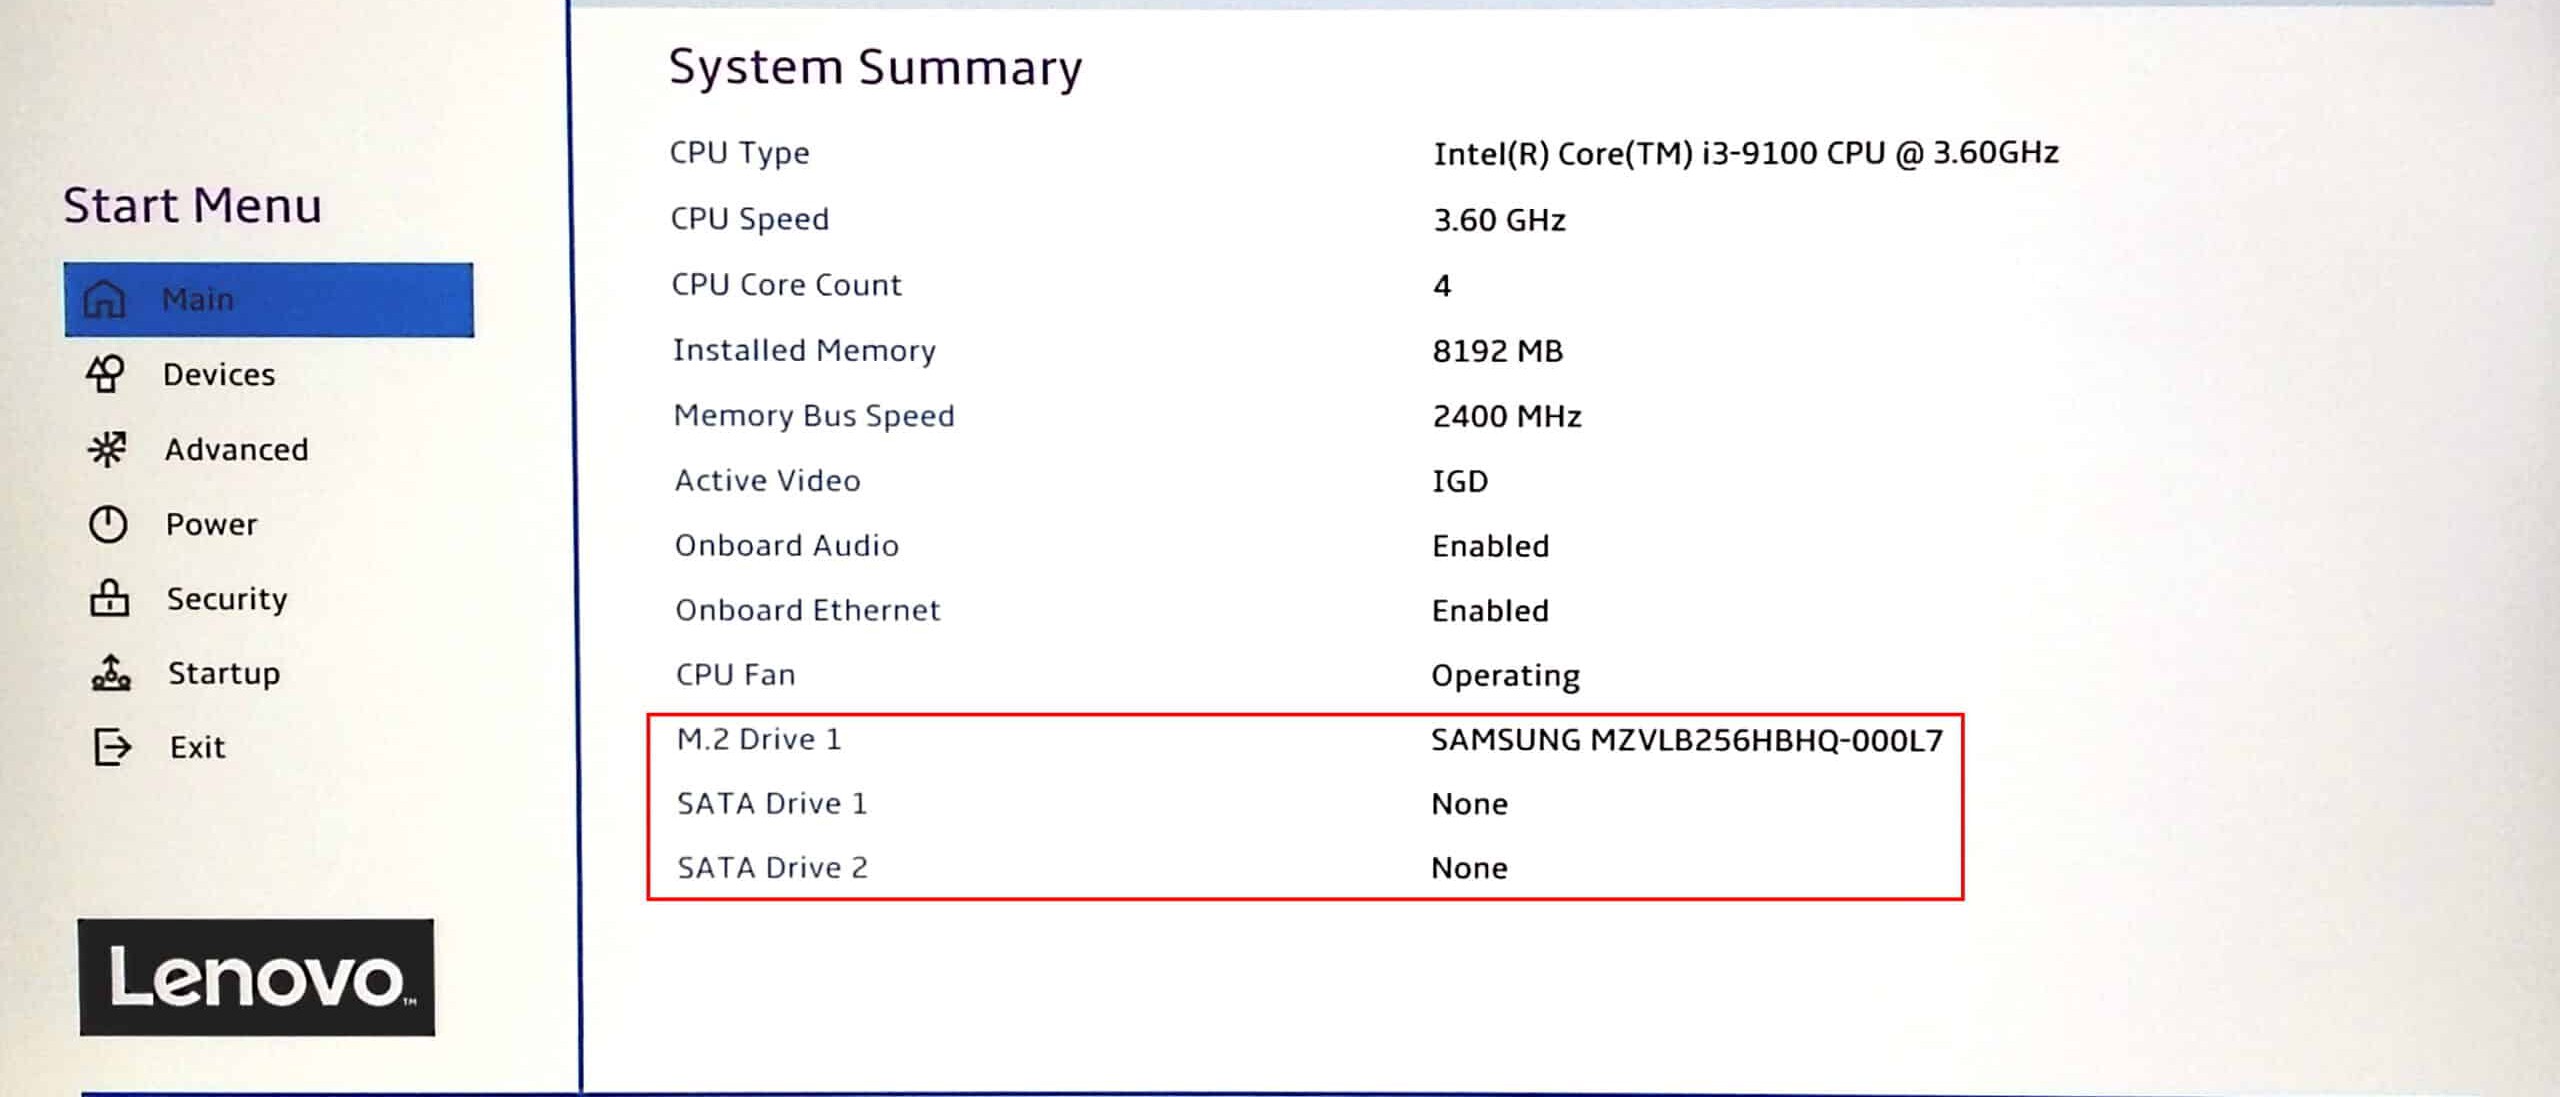Click the padlock icon beside Security

tap(109, 598)
